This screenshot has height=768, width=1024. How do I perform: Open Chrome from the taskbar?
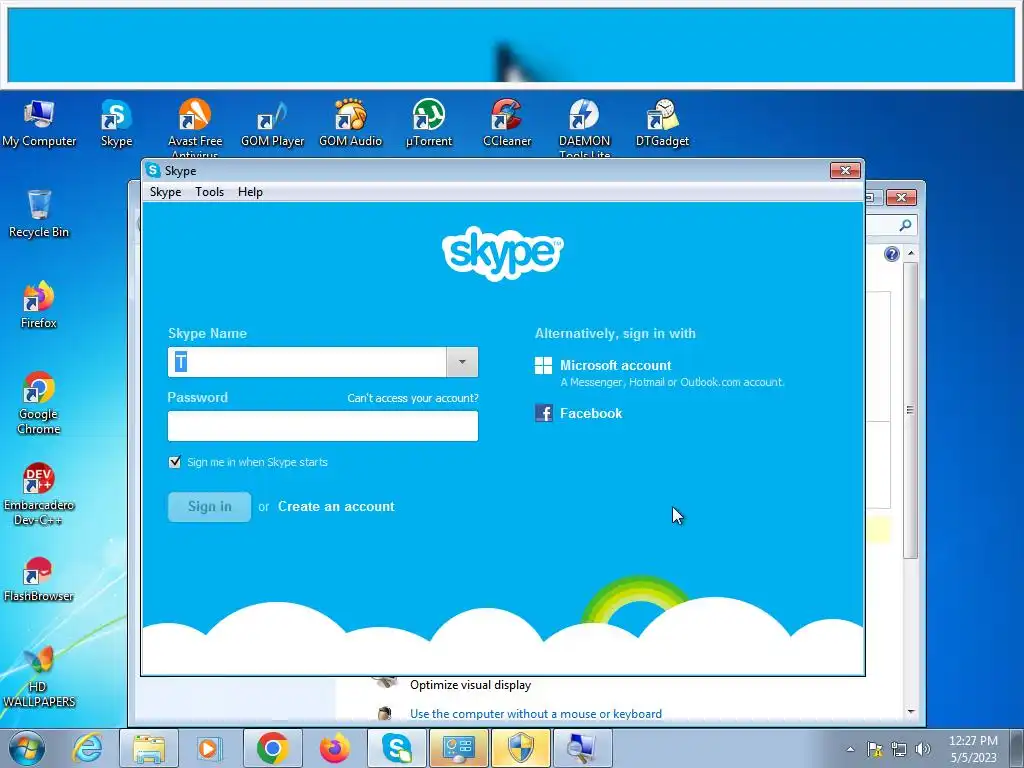click(x=272, y=748)
